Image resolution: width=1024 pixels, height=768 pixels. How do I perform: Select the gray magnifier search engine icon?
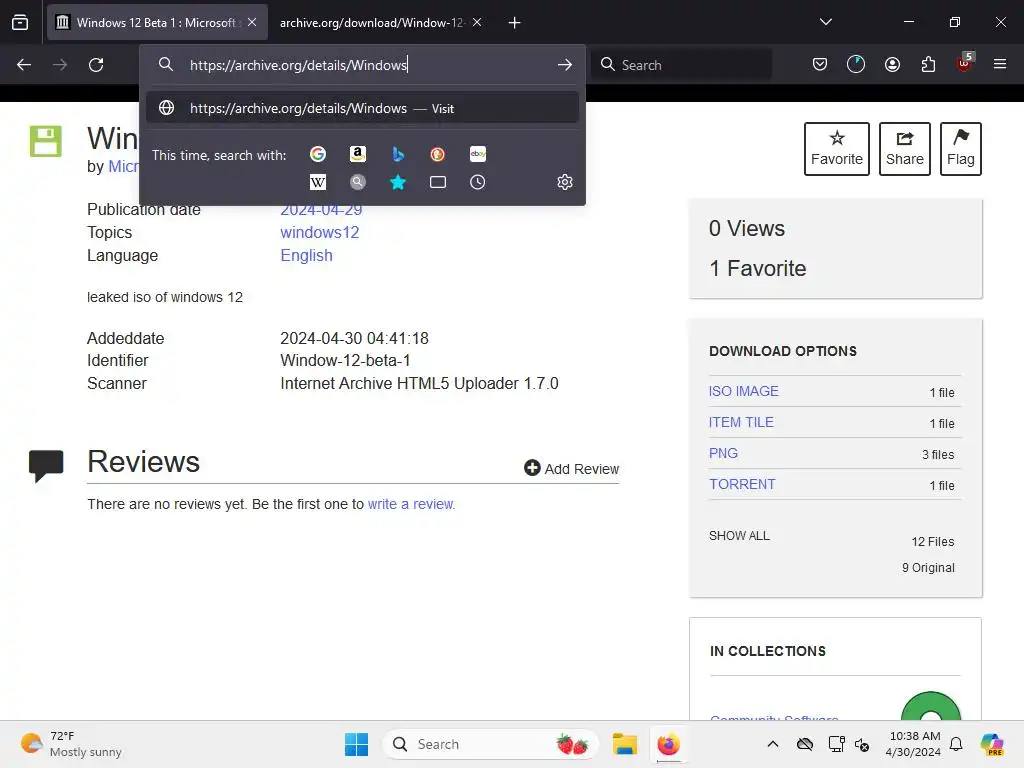point(357,182)
